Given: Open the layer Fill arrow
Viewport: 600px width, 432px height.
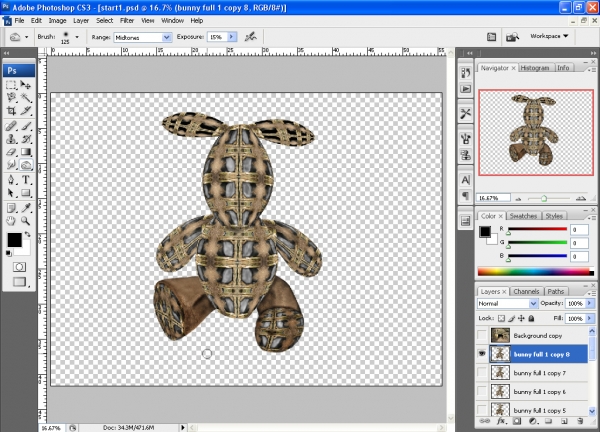Looking at the screenshot, I should click(590, 318).
